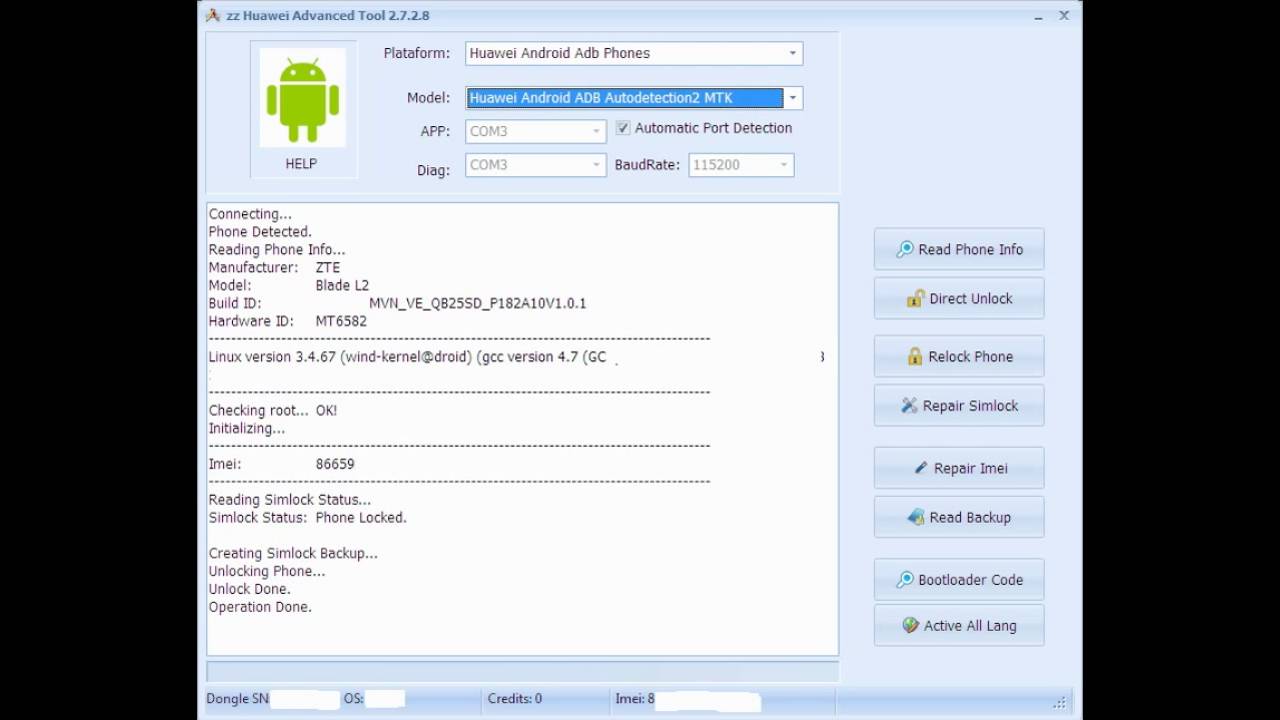This screenshot has height=720, width=1280.
Task: Click the Repair Imei button label
Action: tap(970, 468)
